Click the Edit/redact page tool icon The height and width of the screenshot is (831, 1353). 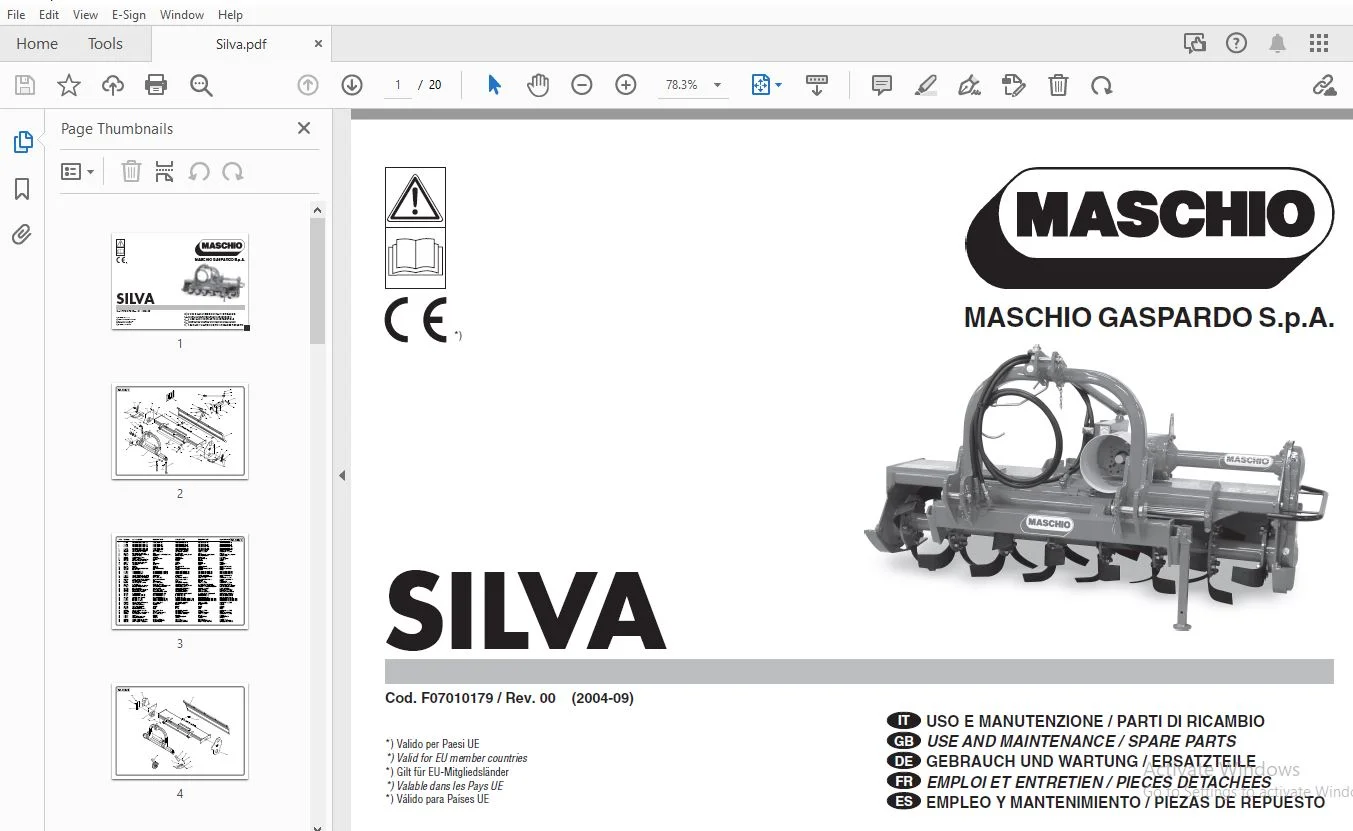1014,85
